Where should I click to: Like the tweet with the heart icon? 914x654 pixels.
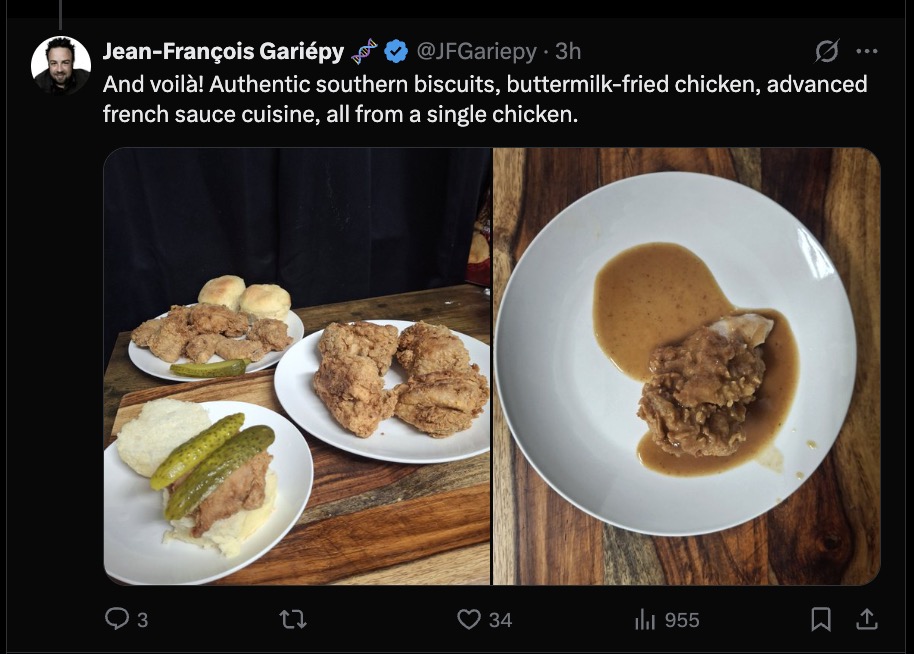tap(468, 620)
